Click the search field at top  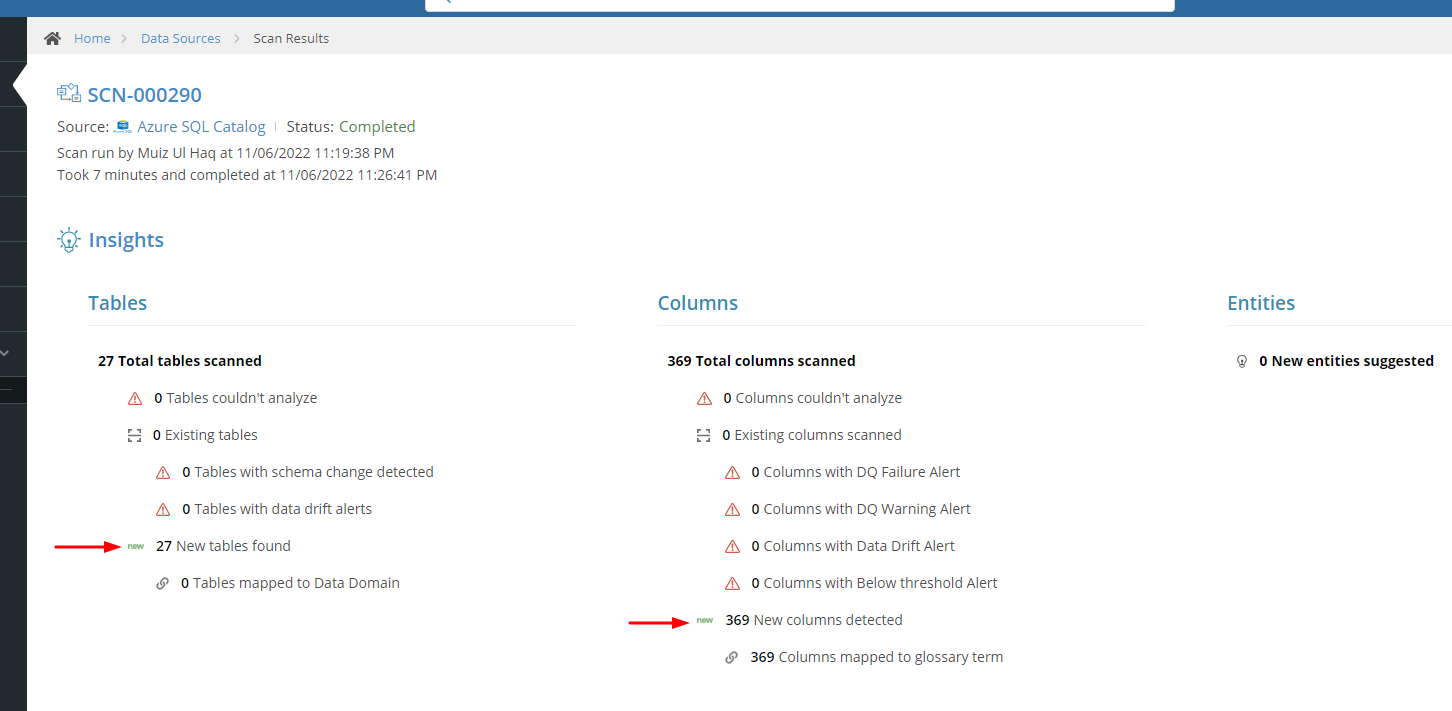point(800,3)
